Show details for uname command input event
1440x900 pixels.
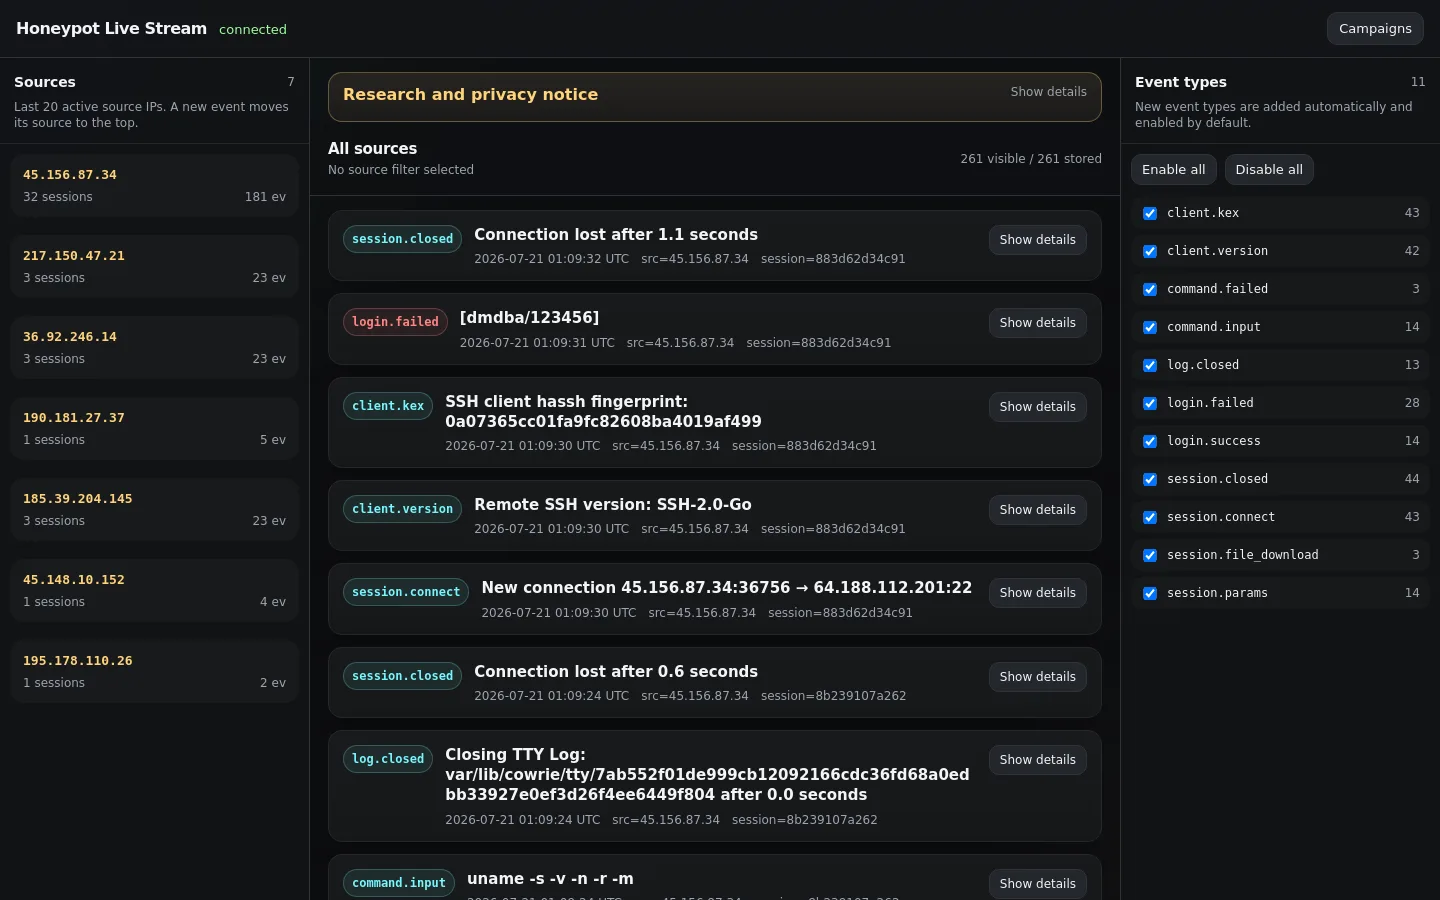click(x=1037, y=884)
